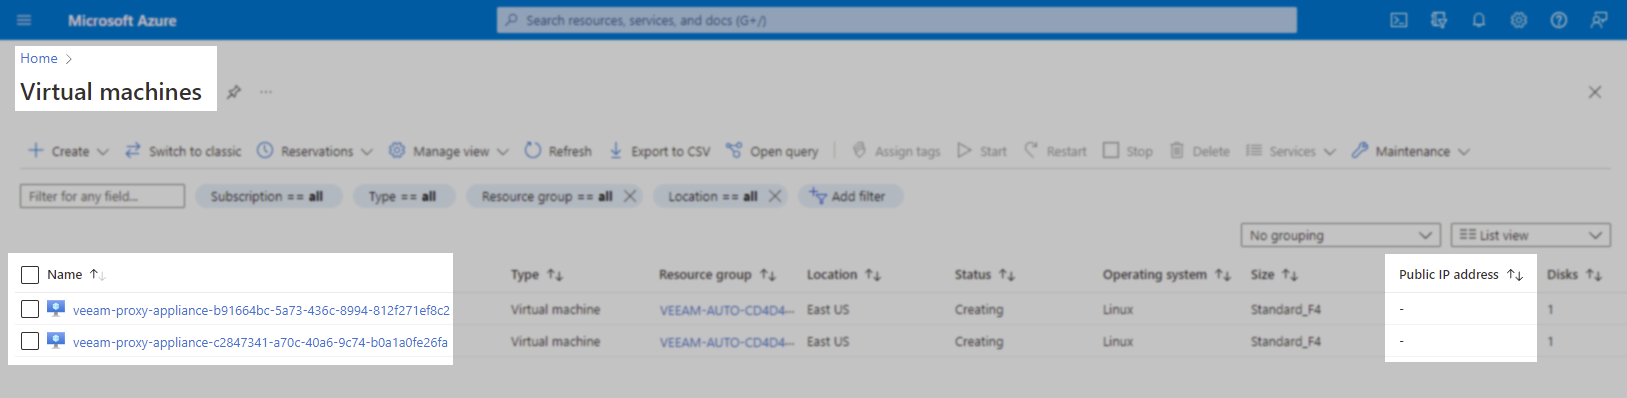Open the VEEAM-AUTO-CD4D4 resource group in the c2847341 row
The height and width of the screenshot is (398, 1627).
[x=727, y=342]
